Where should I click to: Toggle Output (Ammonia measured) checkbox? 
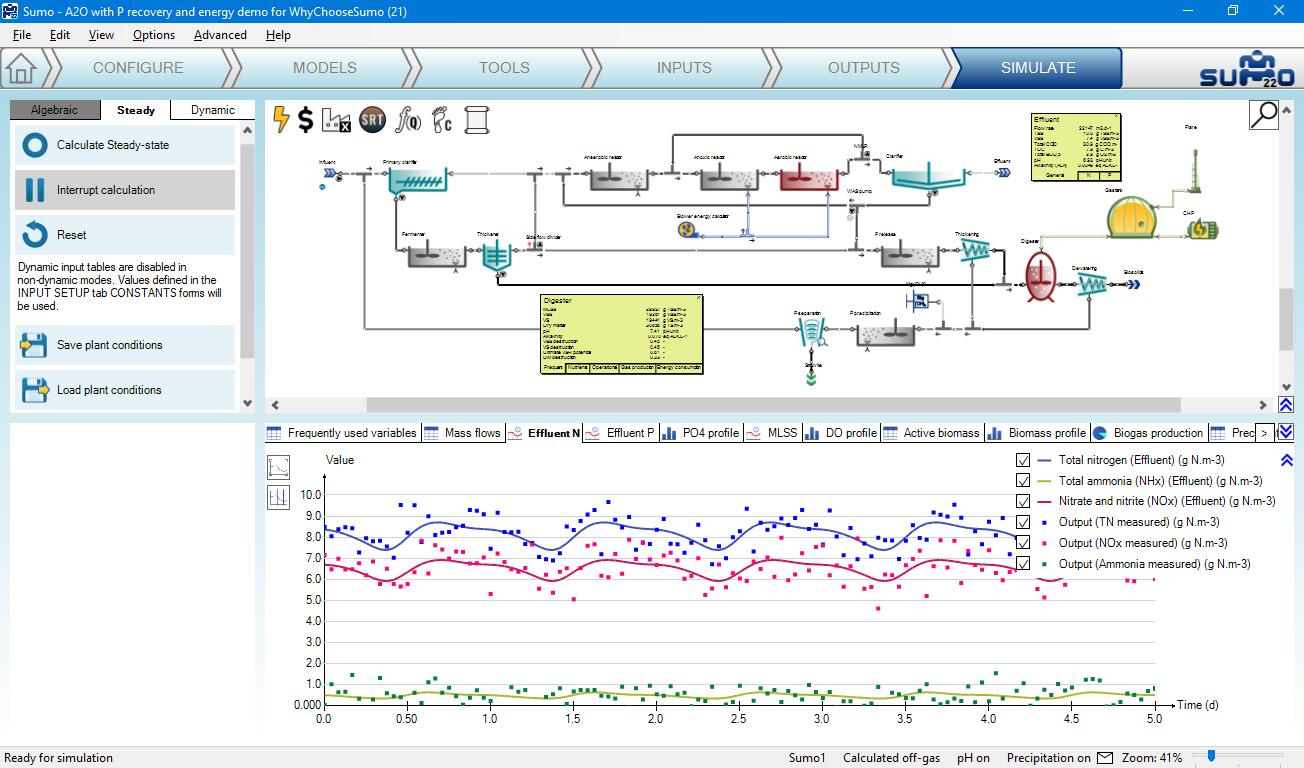(1023, 564)
